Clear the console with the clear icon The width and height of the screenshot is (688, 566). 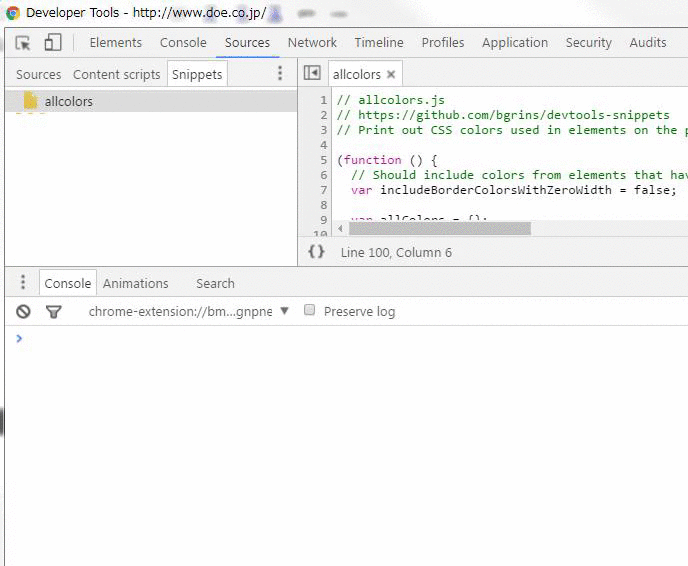point(23,312)
